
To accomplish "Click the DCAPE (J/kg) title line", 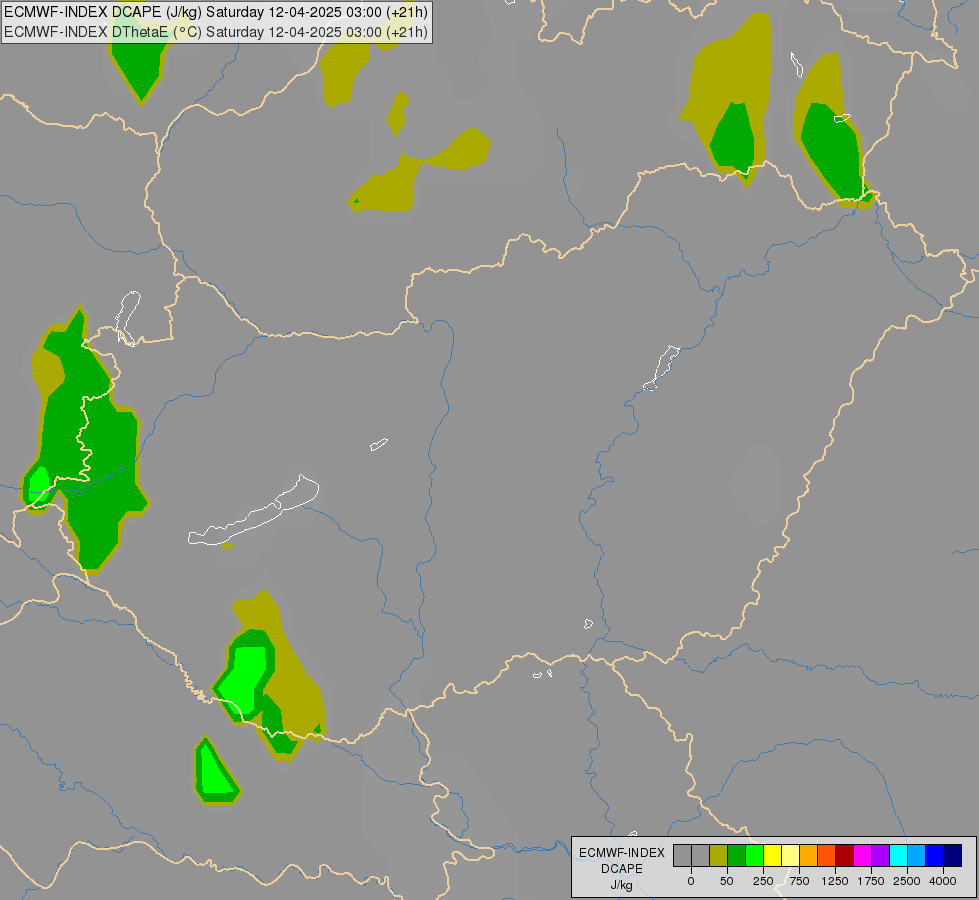I will tap(216, 12).
